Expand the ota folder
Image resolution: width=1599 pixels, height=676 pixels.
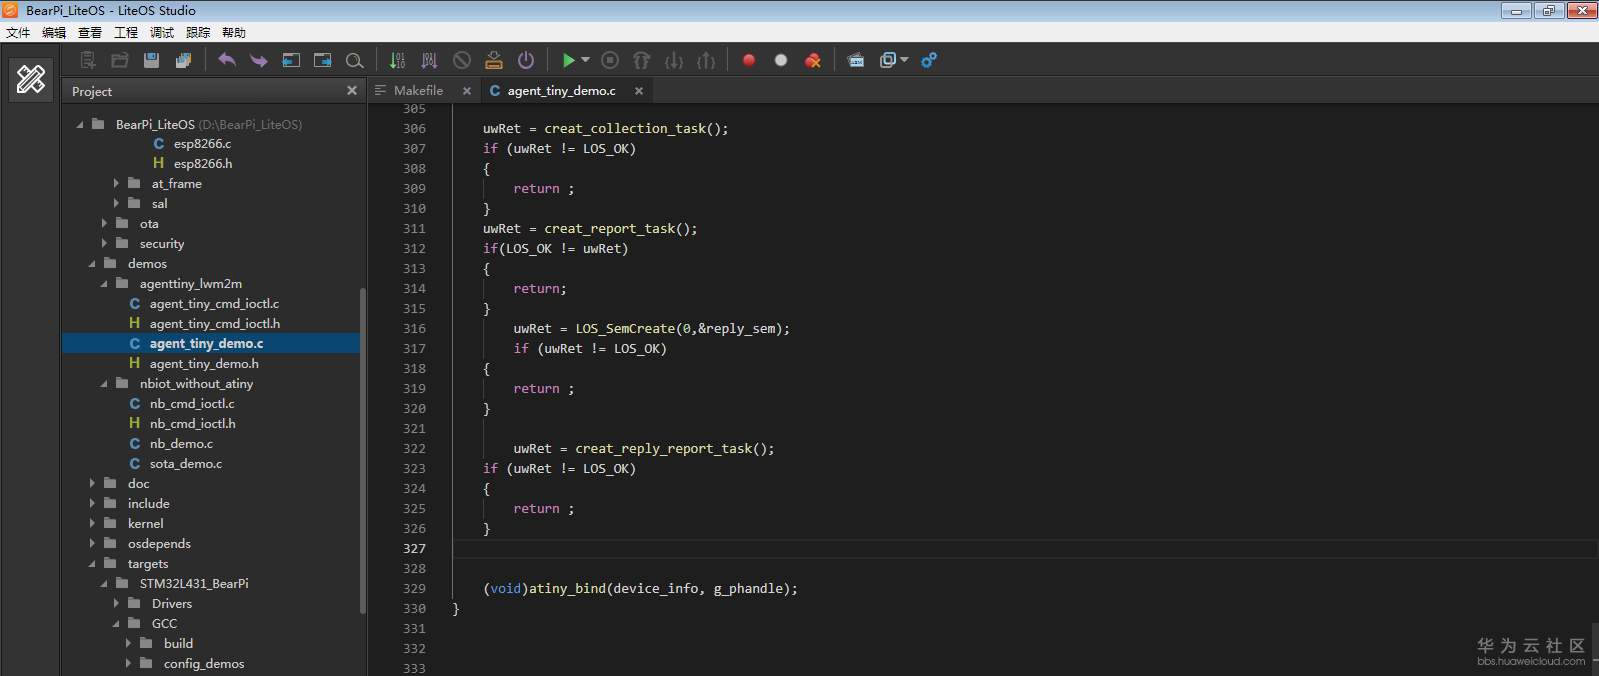[104, 223]
